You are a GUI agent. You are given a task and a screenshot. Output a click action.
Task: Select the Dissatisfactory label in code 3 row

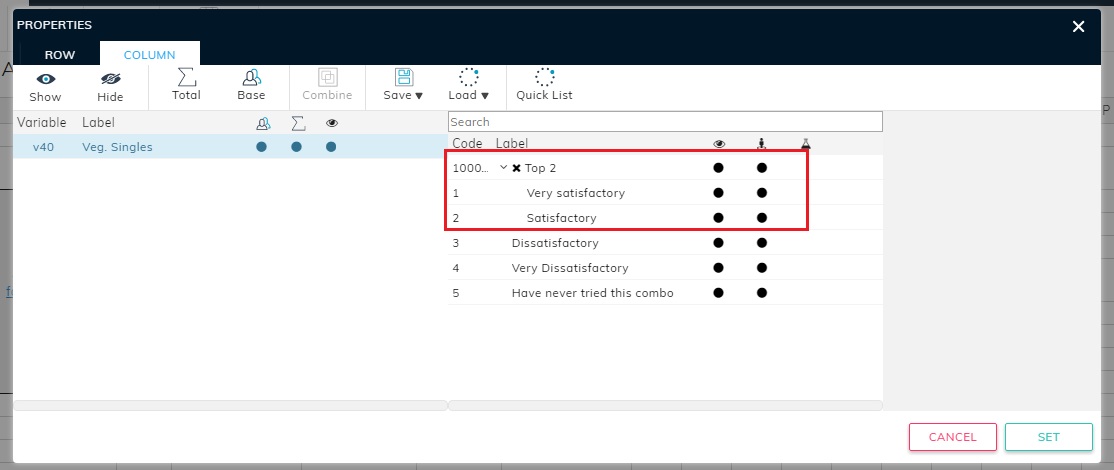pos(555,243)
